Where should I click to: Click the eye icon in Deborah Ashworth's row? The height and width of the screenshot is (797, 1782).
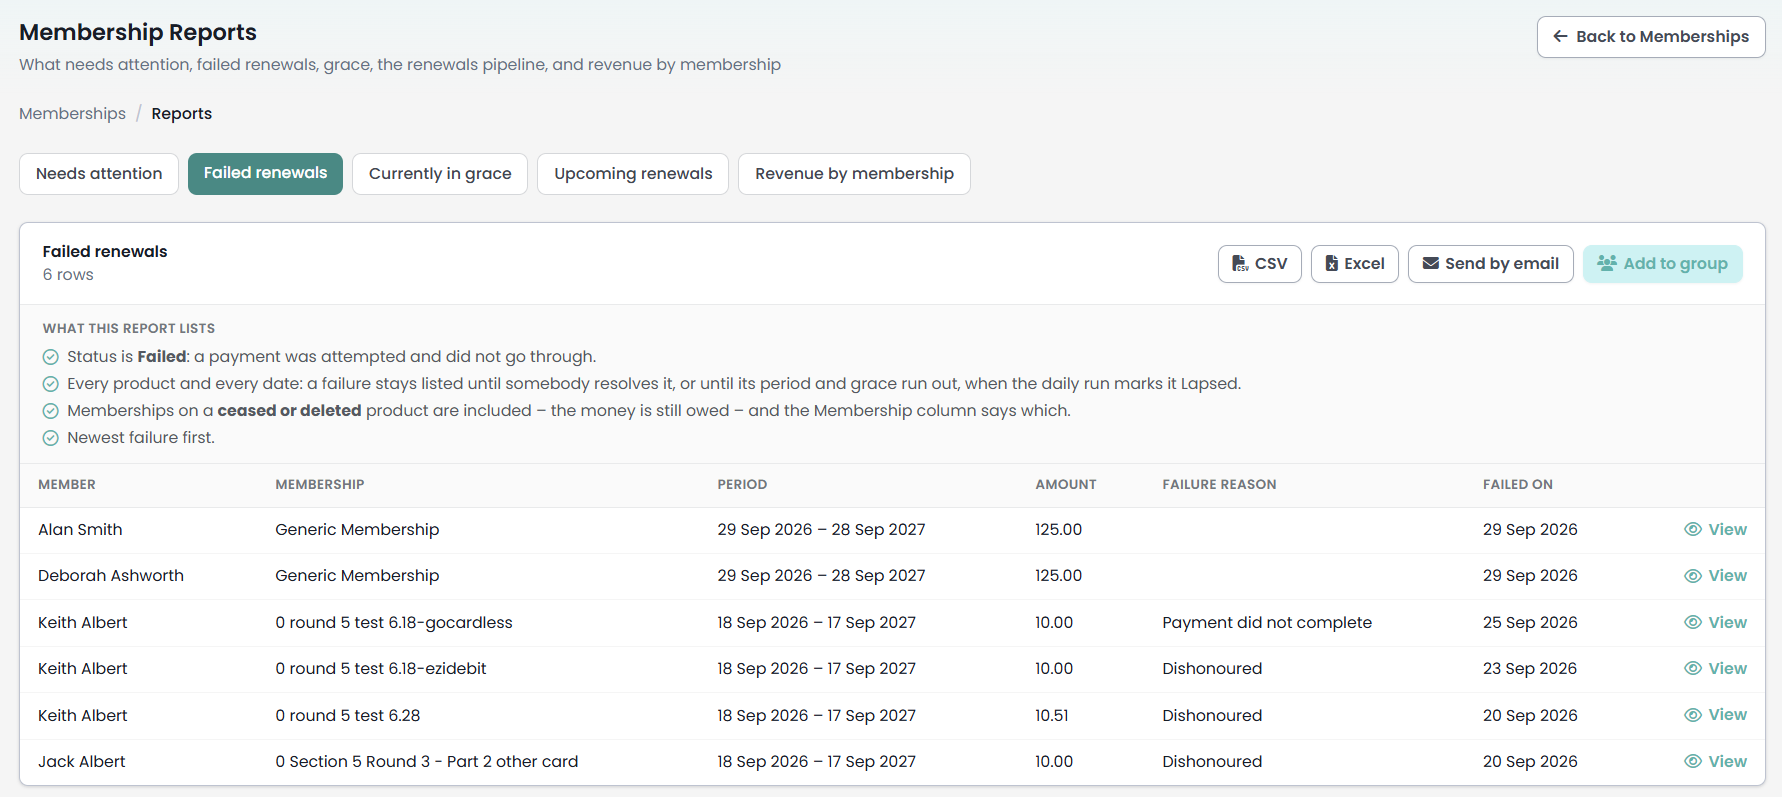point(1693,576)
